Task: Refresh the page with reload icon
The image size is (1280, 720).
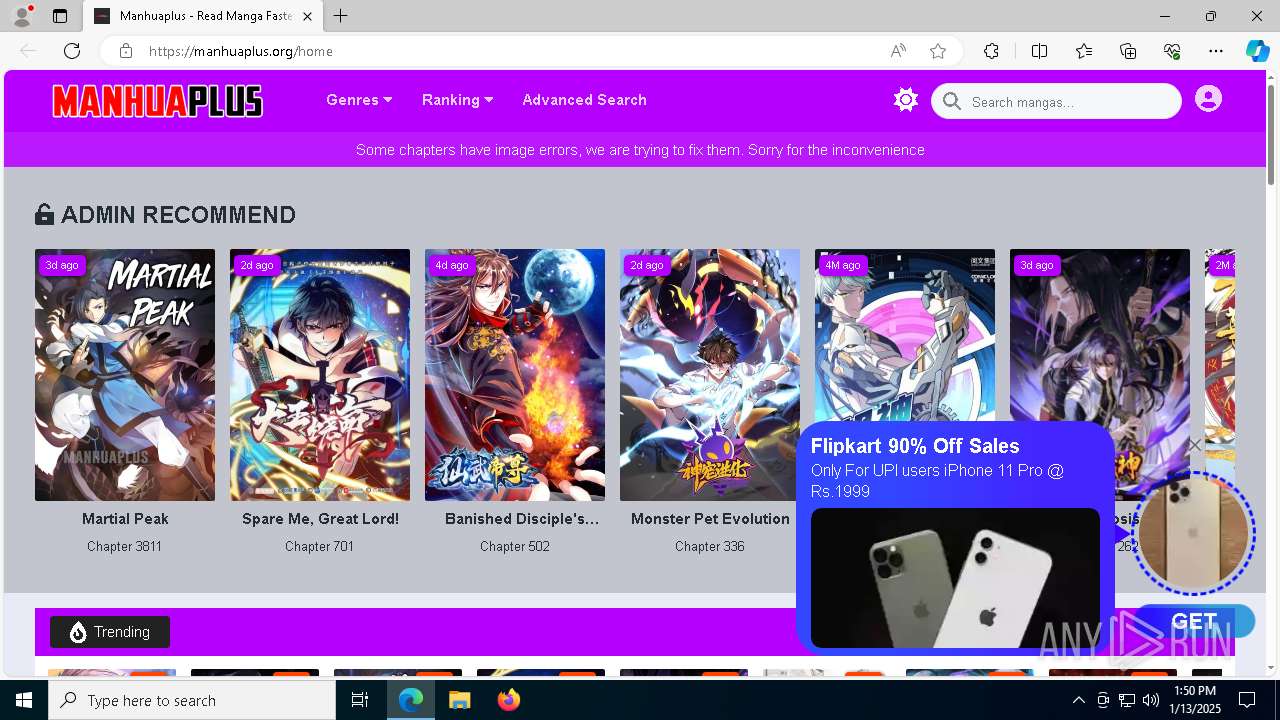Action: coord(72,51)
